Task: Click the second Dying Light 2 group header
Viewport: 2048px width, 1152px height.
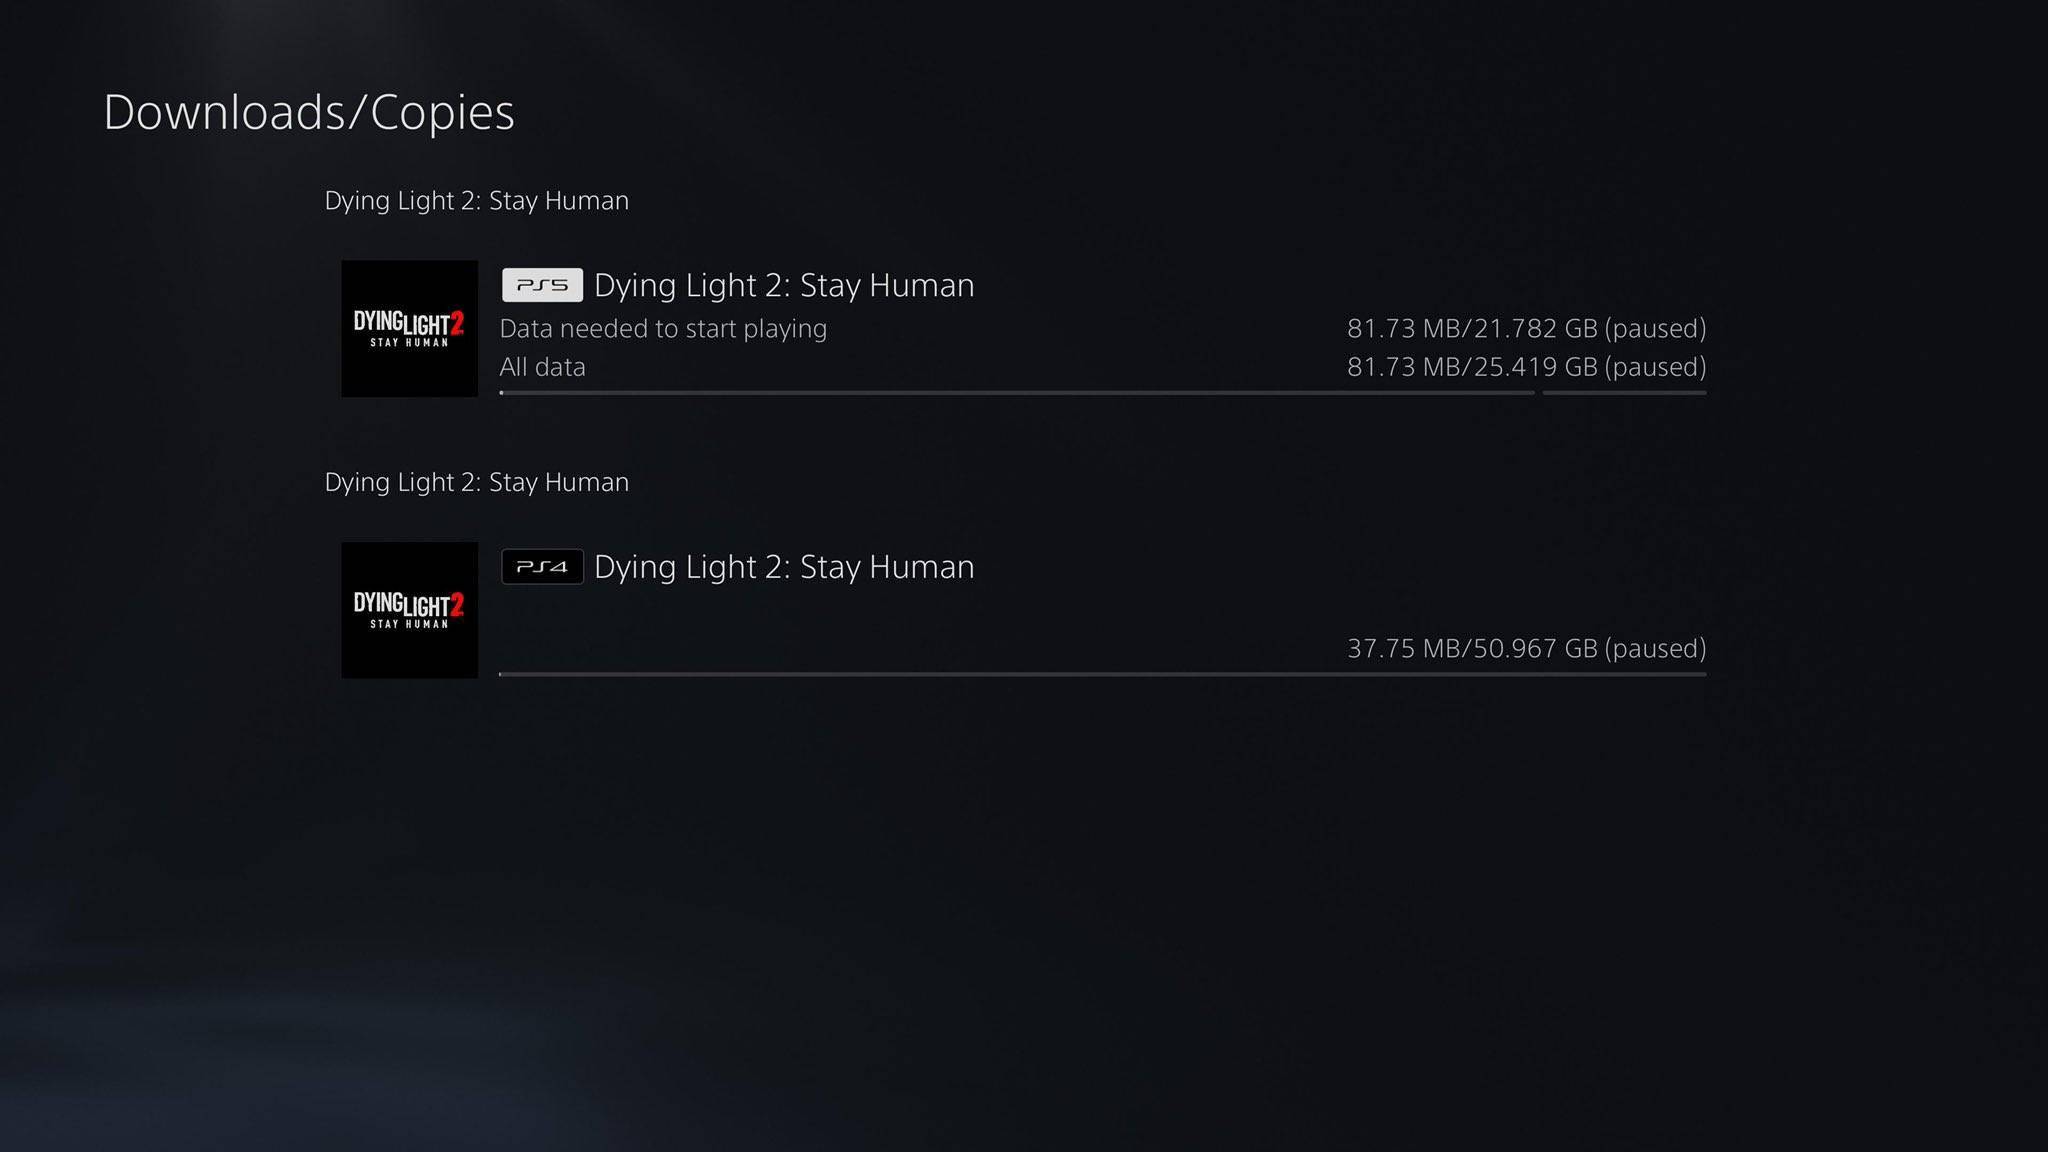Action: click(x=477, y=483)
